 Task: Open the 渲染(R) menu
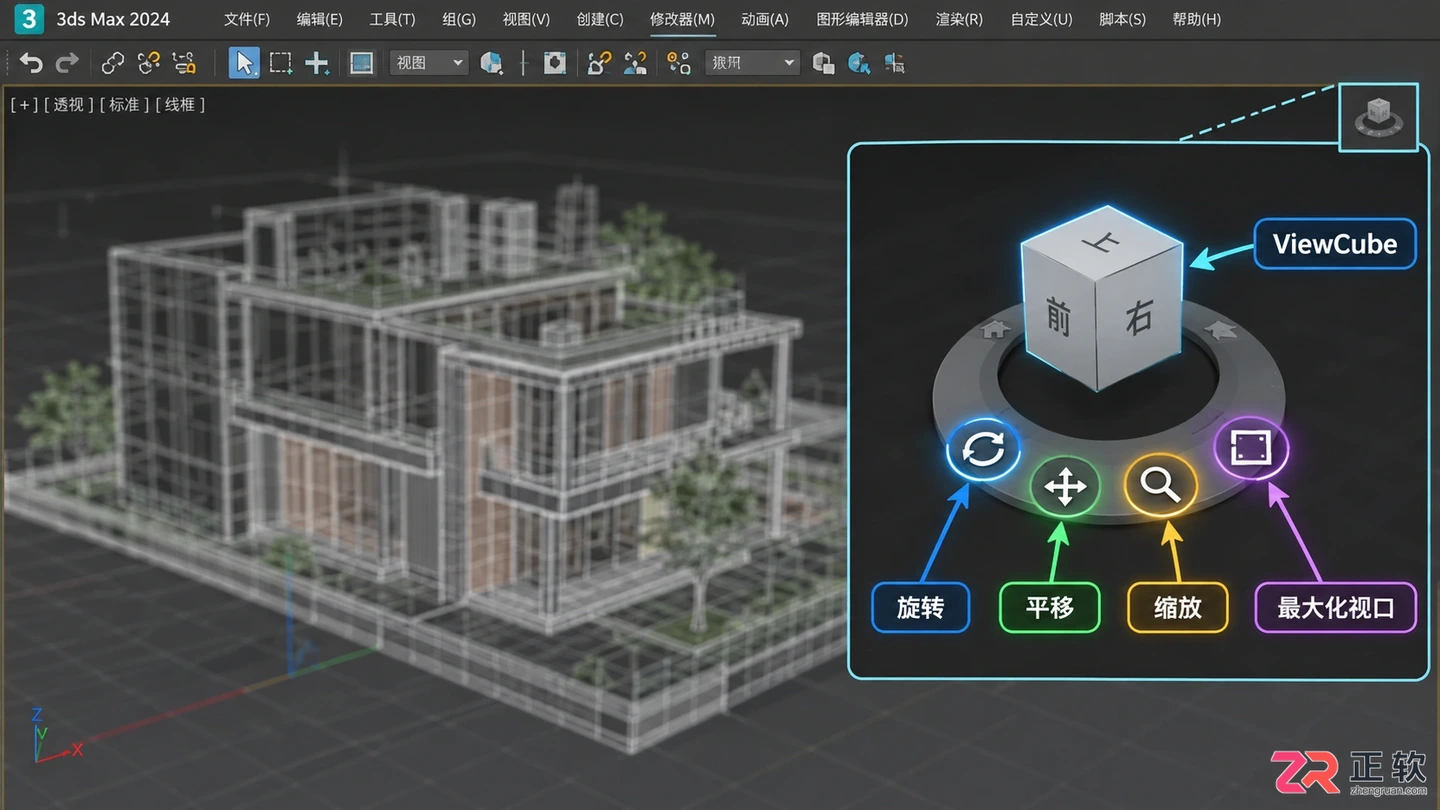(959, 19)
